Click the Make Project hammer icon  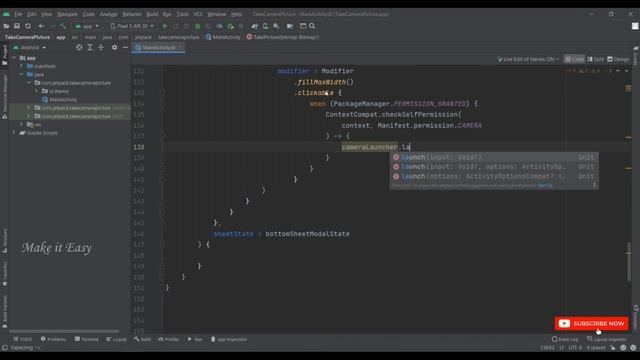(63, 26)
